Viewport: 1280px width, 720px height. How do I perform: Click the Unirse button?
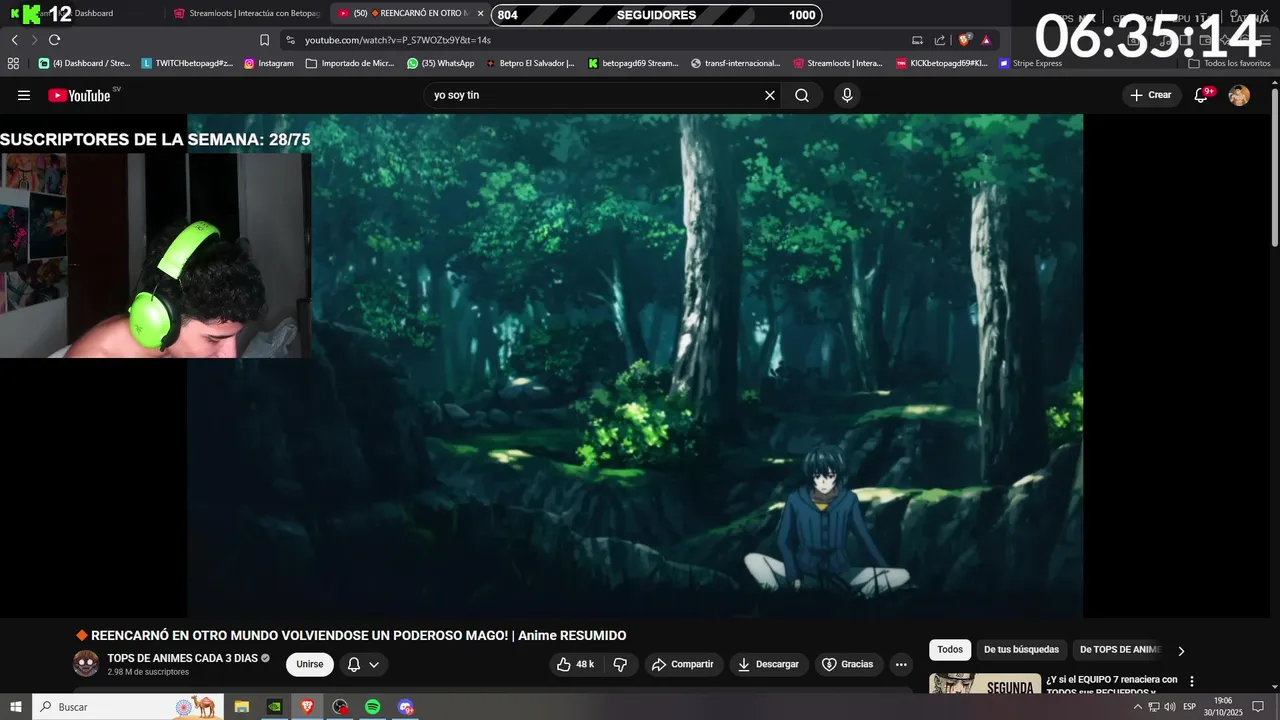pos(310,664)
